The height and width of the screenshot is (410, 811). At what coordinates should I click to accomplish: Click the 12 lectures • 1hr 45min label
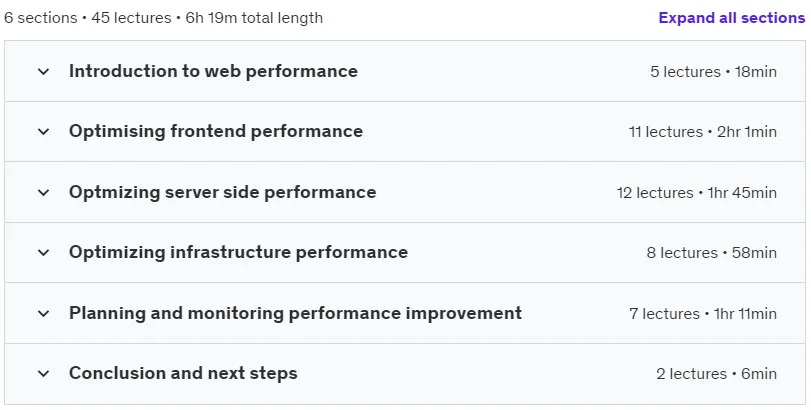[696, 192]
